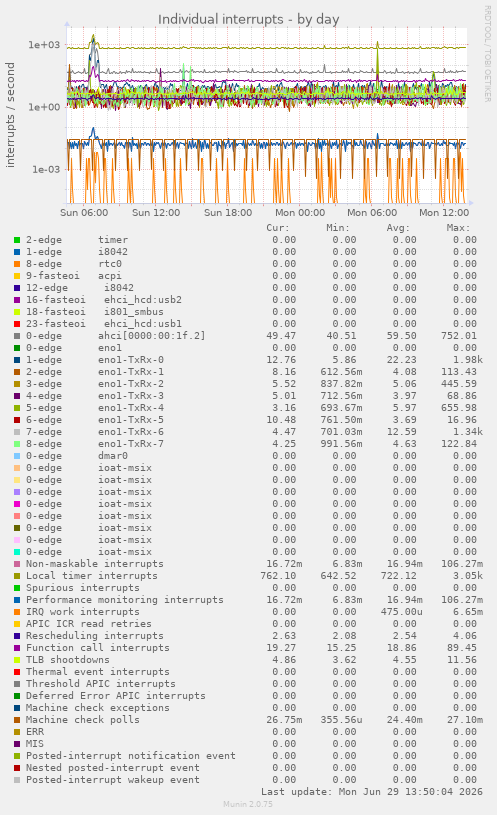
Task: Click the swatch beside ahci[0000:00:1f.2]
Action: [x=17, y=336]
